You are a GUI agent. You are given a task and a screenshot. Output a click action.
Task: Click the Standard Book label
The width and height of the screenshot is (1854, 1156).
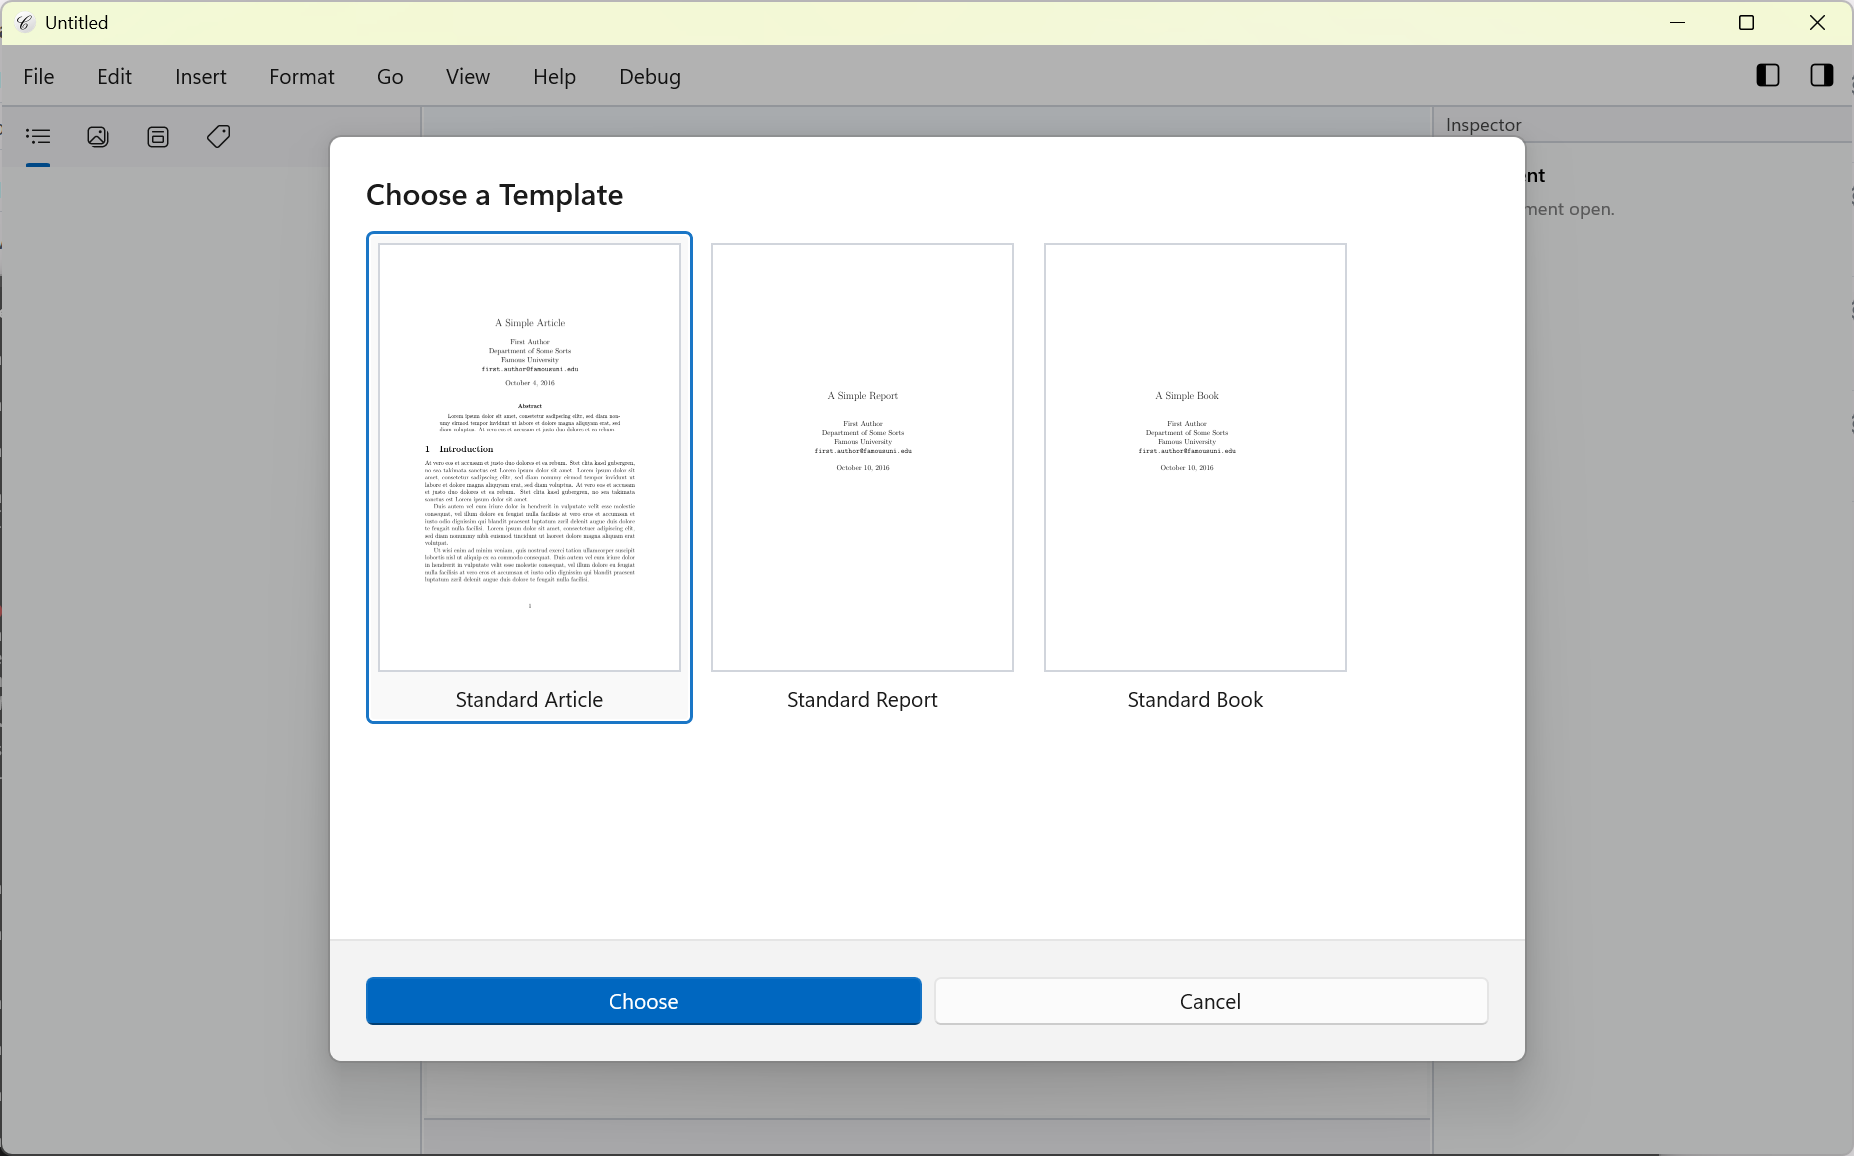(1195, 700)
